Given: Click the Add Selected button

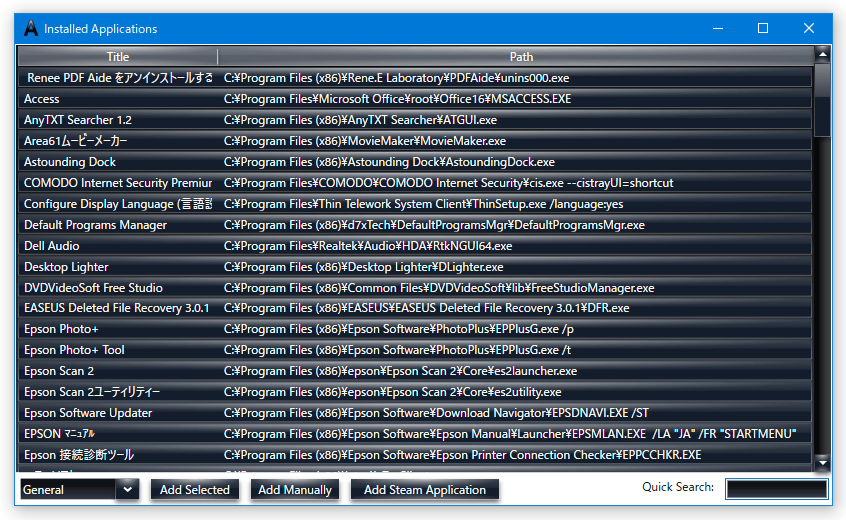Looking at the screenshot, I should point(195,489).
